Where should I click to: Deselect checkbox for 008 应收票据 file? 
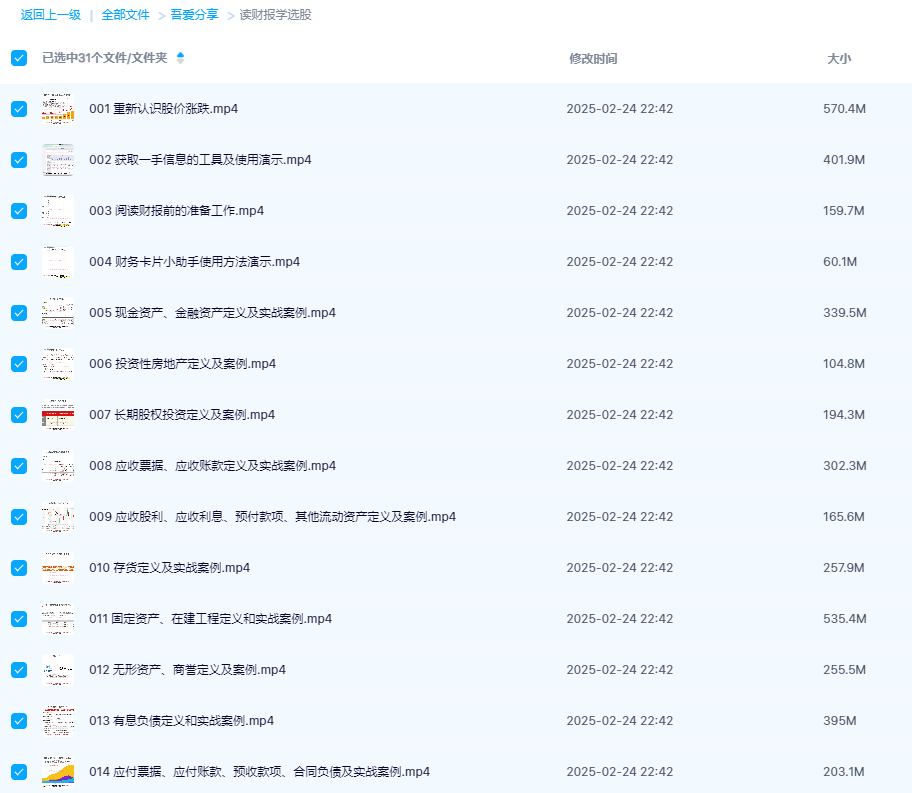point(19,466)
